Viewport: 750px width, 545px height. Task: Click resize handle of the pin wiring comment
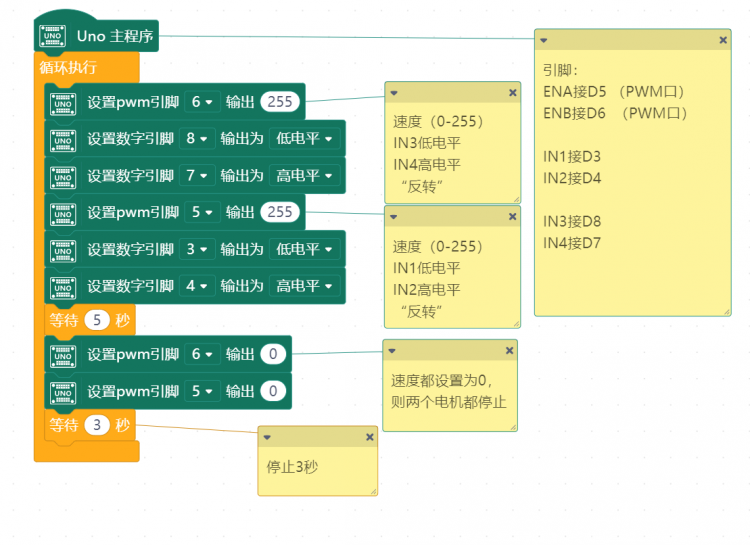726,312
